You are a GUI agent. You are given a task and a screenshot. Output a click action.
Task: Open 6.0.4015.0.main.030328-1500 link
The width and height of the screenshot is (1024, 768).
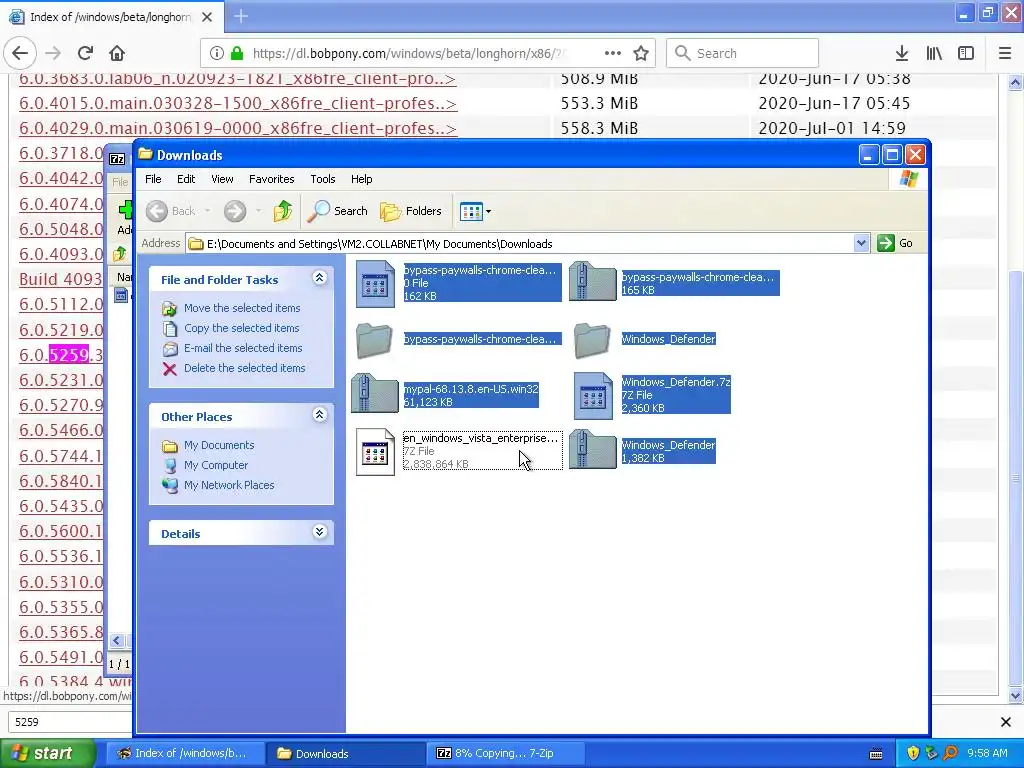click(238, 103)
